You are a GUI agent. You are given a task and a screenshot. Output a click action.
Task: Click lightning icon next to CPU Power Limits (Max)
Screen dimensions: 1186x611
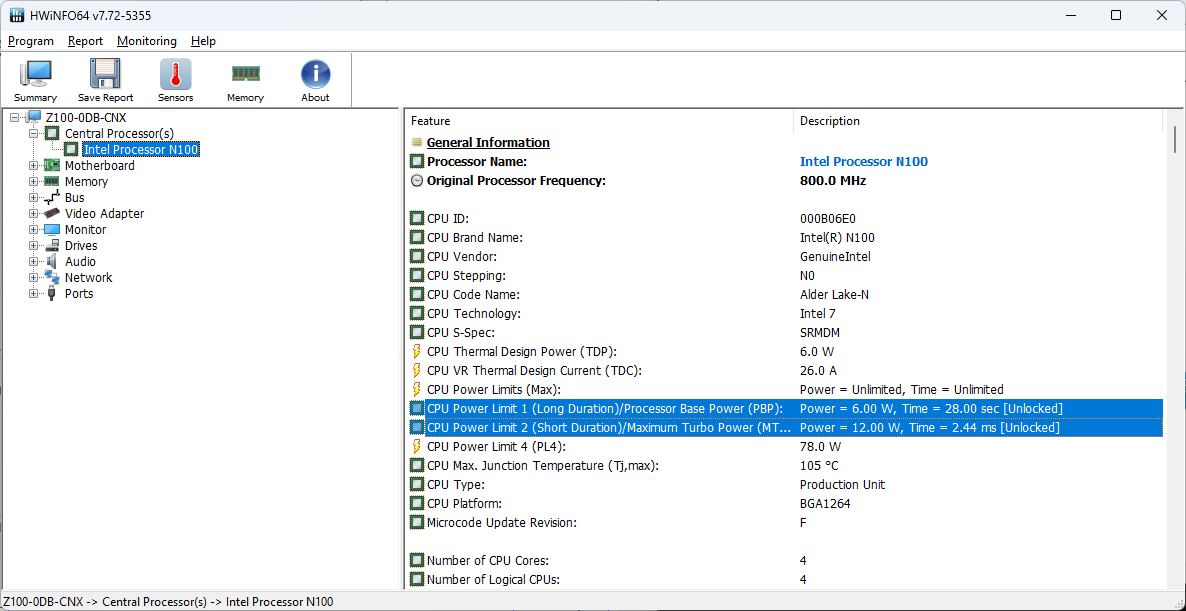pyautogui.click(x=416, y=389)
